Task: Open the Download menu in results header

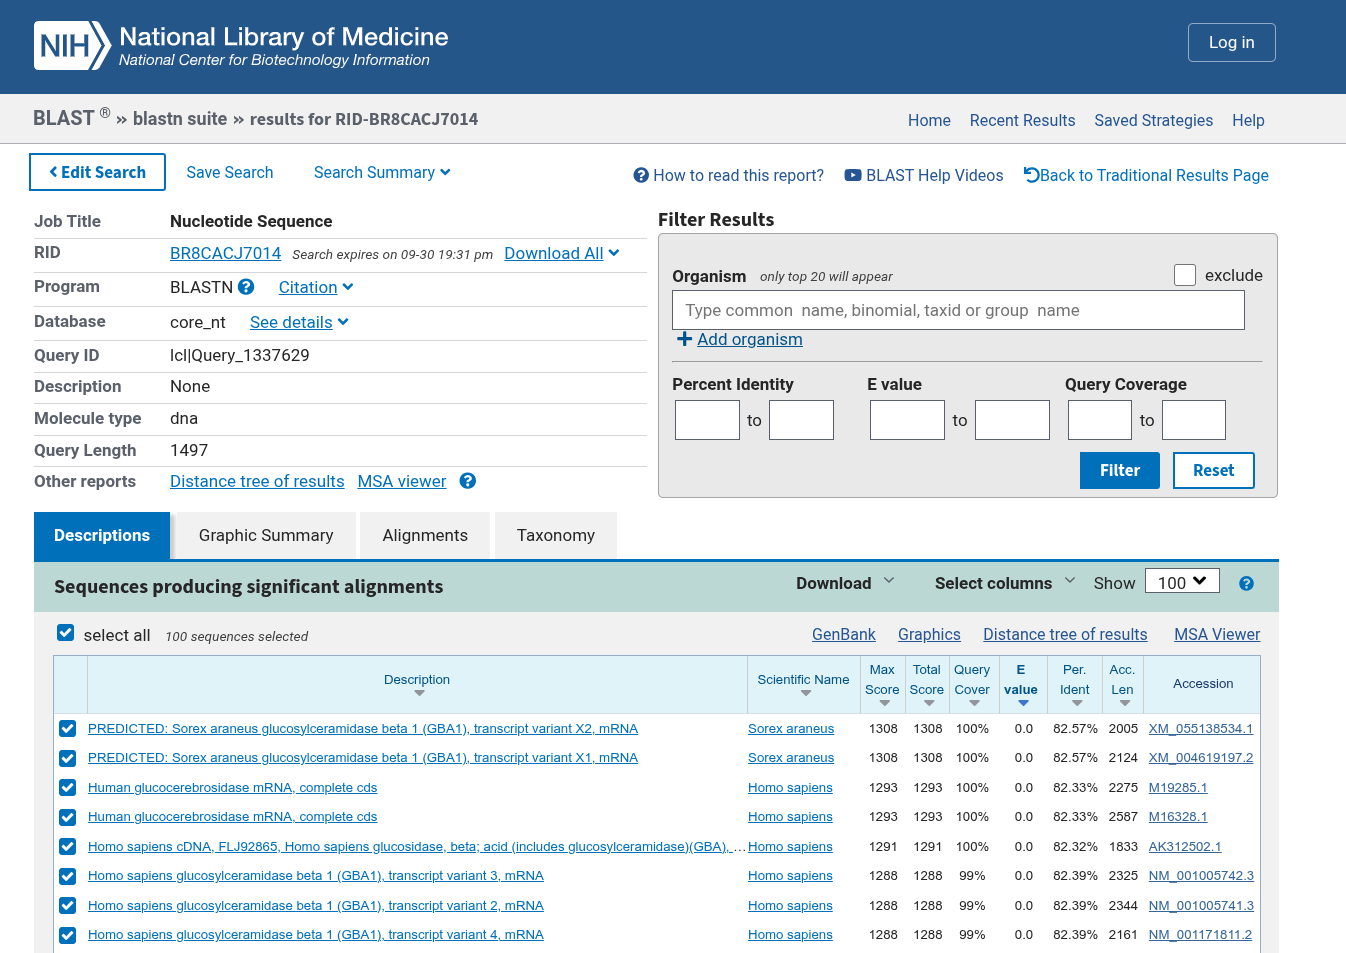Action: tap(845, 583)
